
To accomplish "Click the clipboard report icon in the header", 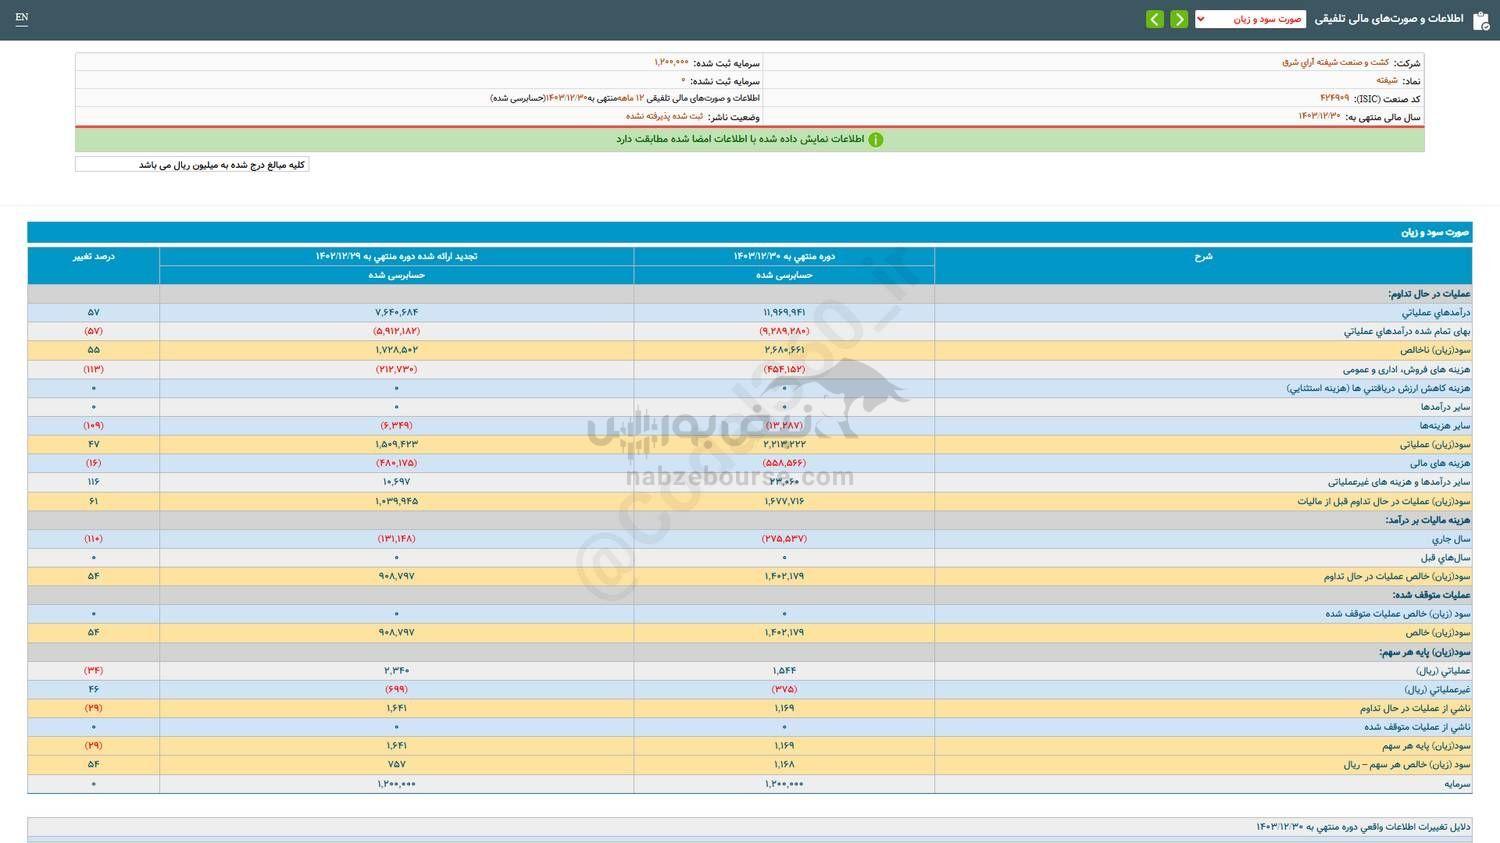I will coord(1482,18).
